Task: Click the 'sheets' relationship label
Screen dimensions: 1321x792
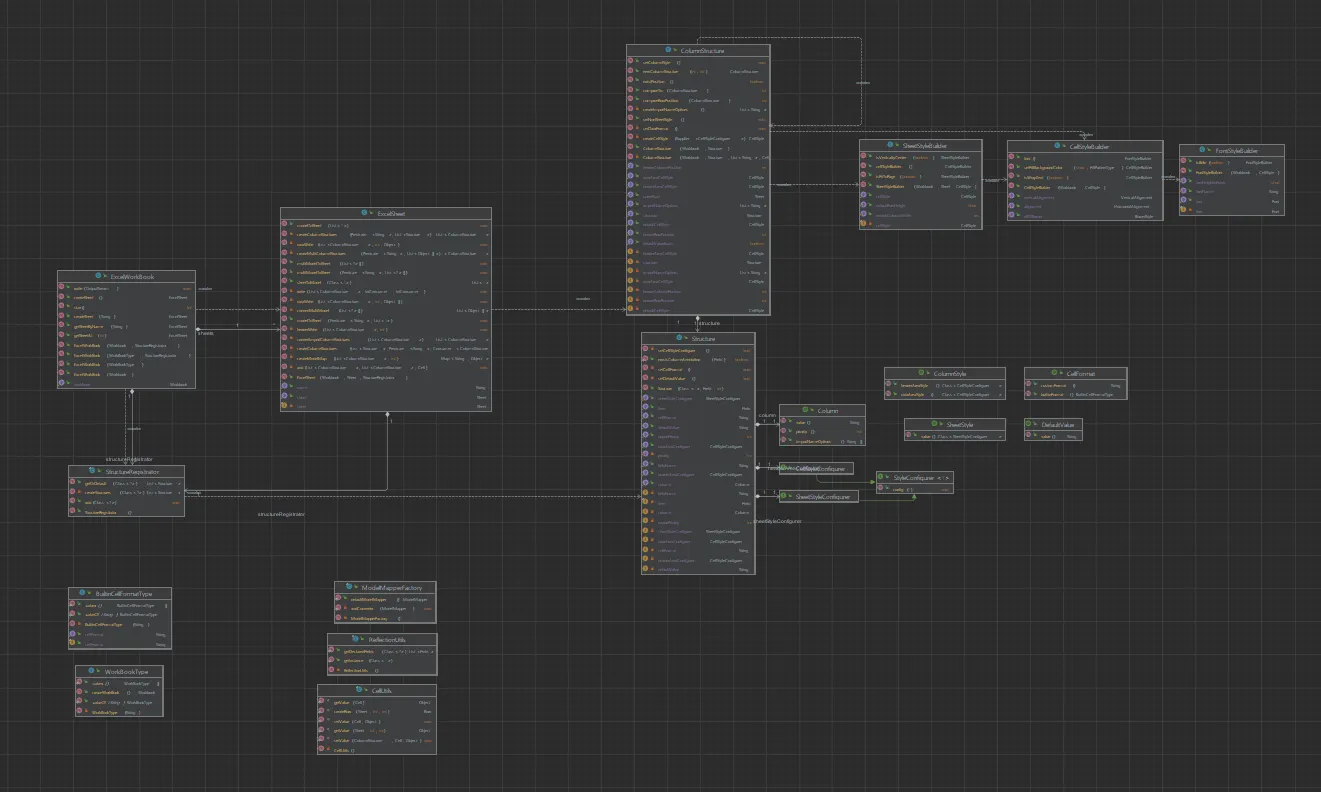Action: click(205, 332)
